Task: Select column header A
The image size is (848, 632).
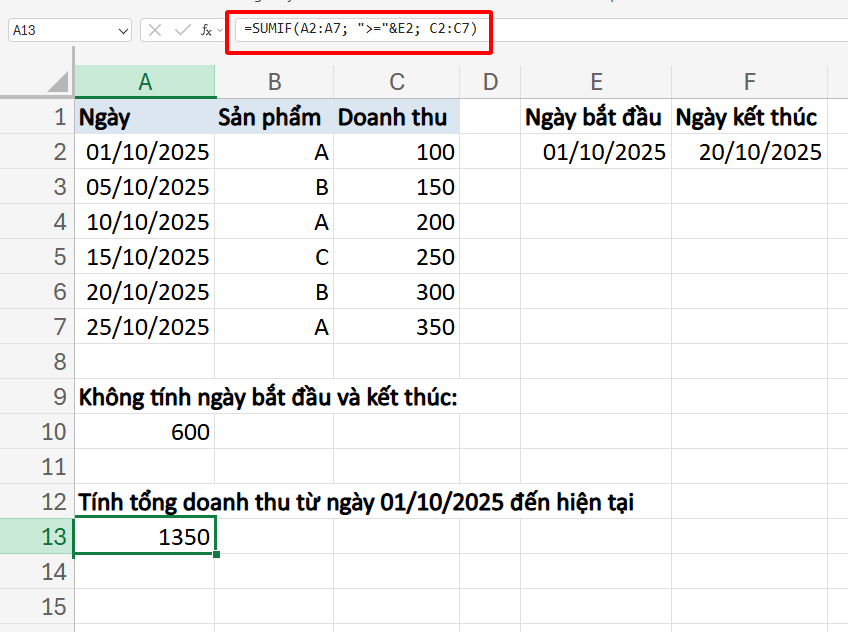Action: [145, 83]
